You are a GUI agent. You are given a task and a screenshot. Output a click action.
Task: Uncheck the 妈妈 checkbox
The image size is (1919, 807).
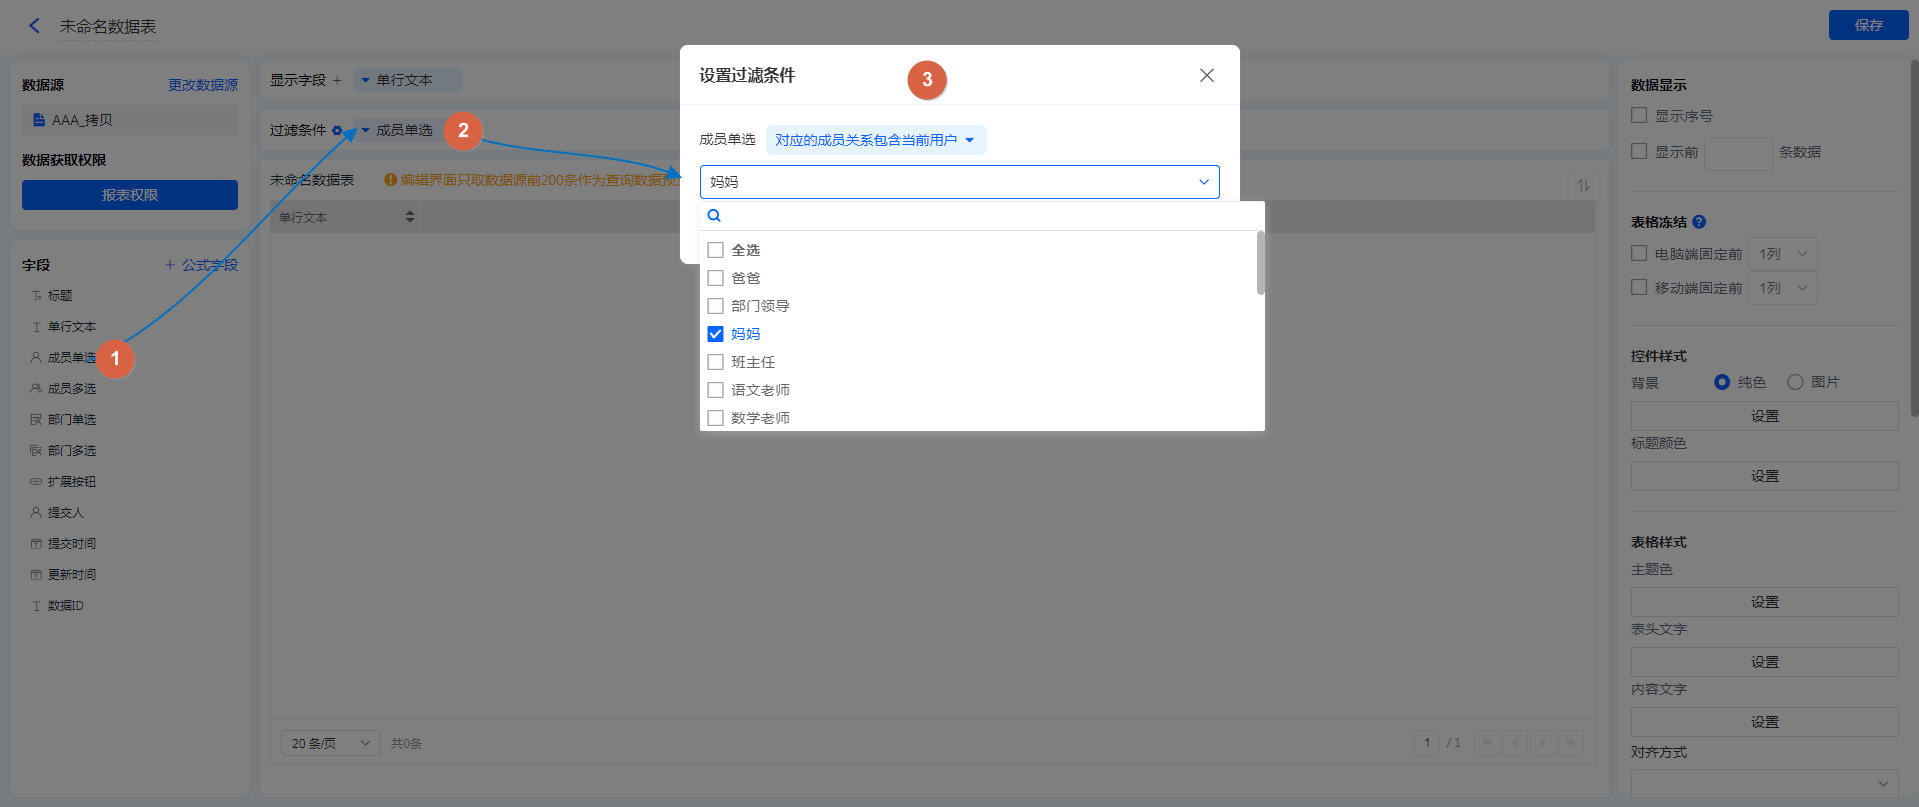716,334
